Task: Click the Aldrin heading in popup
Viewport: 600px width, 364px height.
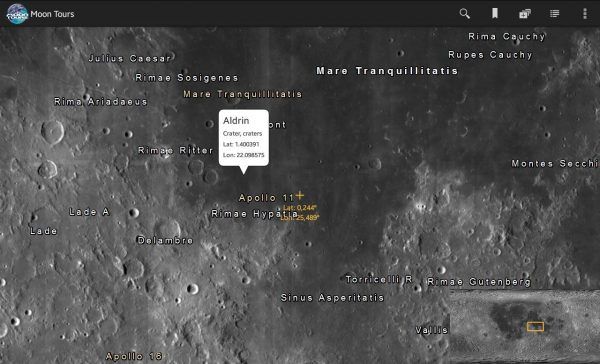Action: [x=236, y=121]
